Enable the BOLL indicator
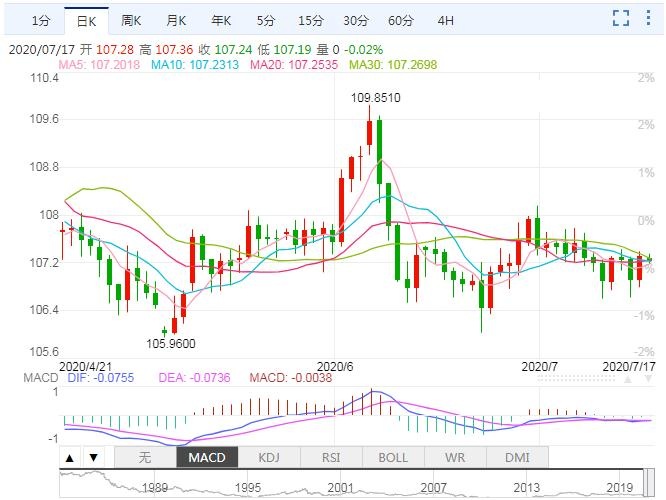Image resolution: width=666 pixels, height=500 pixels. [393, 458]
